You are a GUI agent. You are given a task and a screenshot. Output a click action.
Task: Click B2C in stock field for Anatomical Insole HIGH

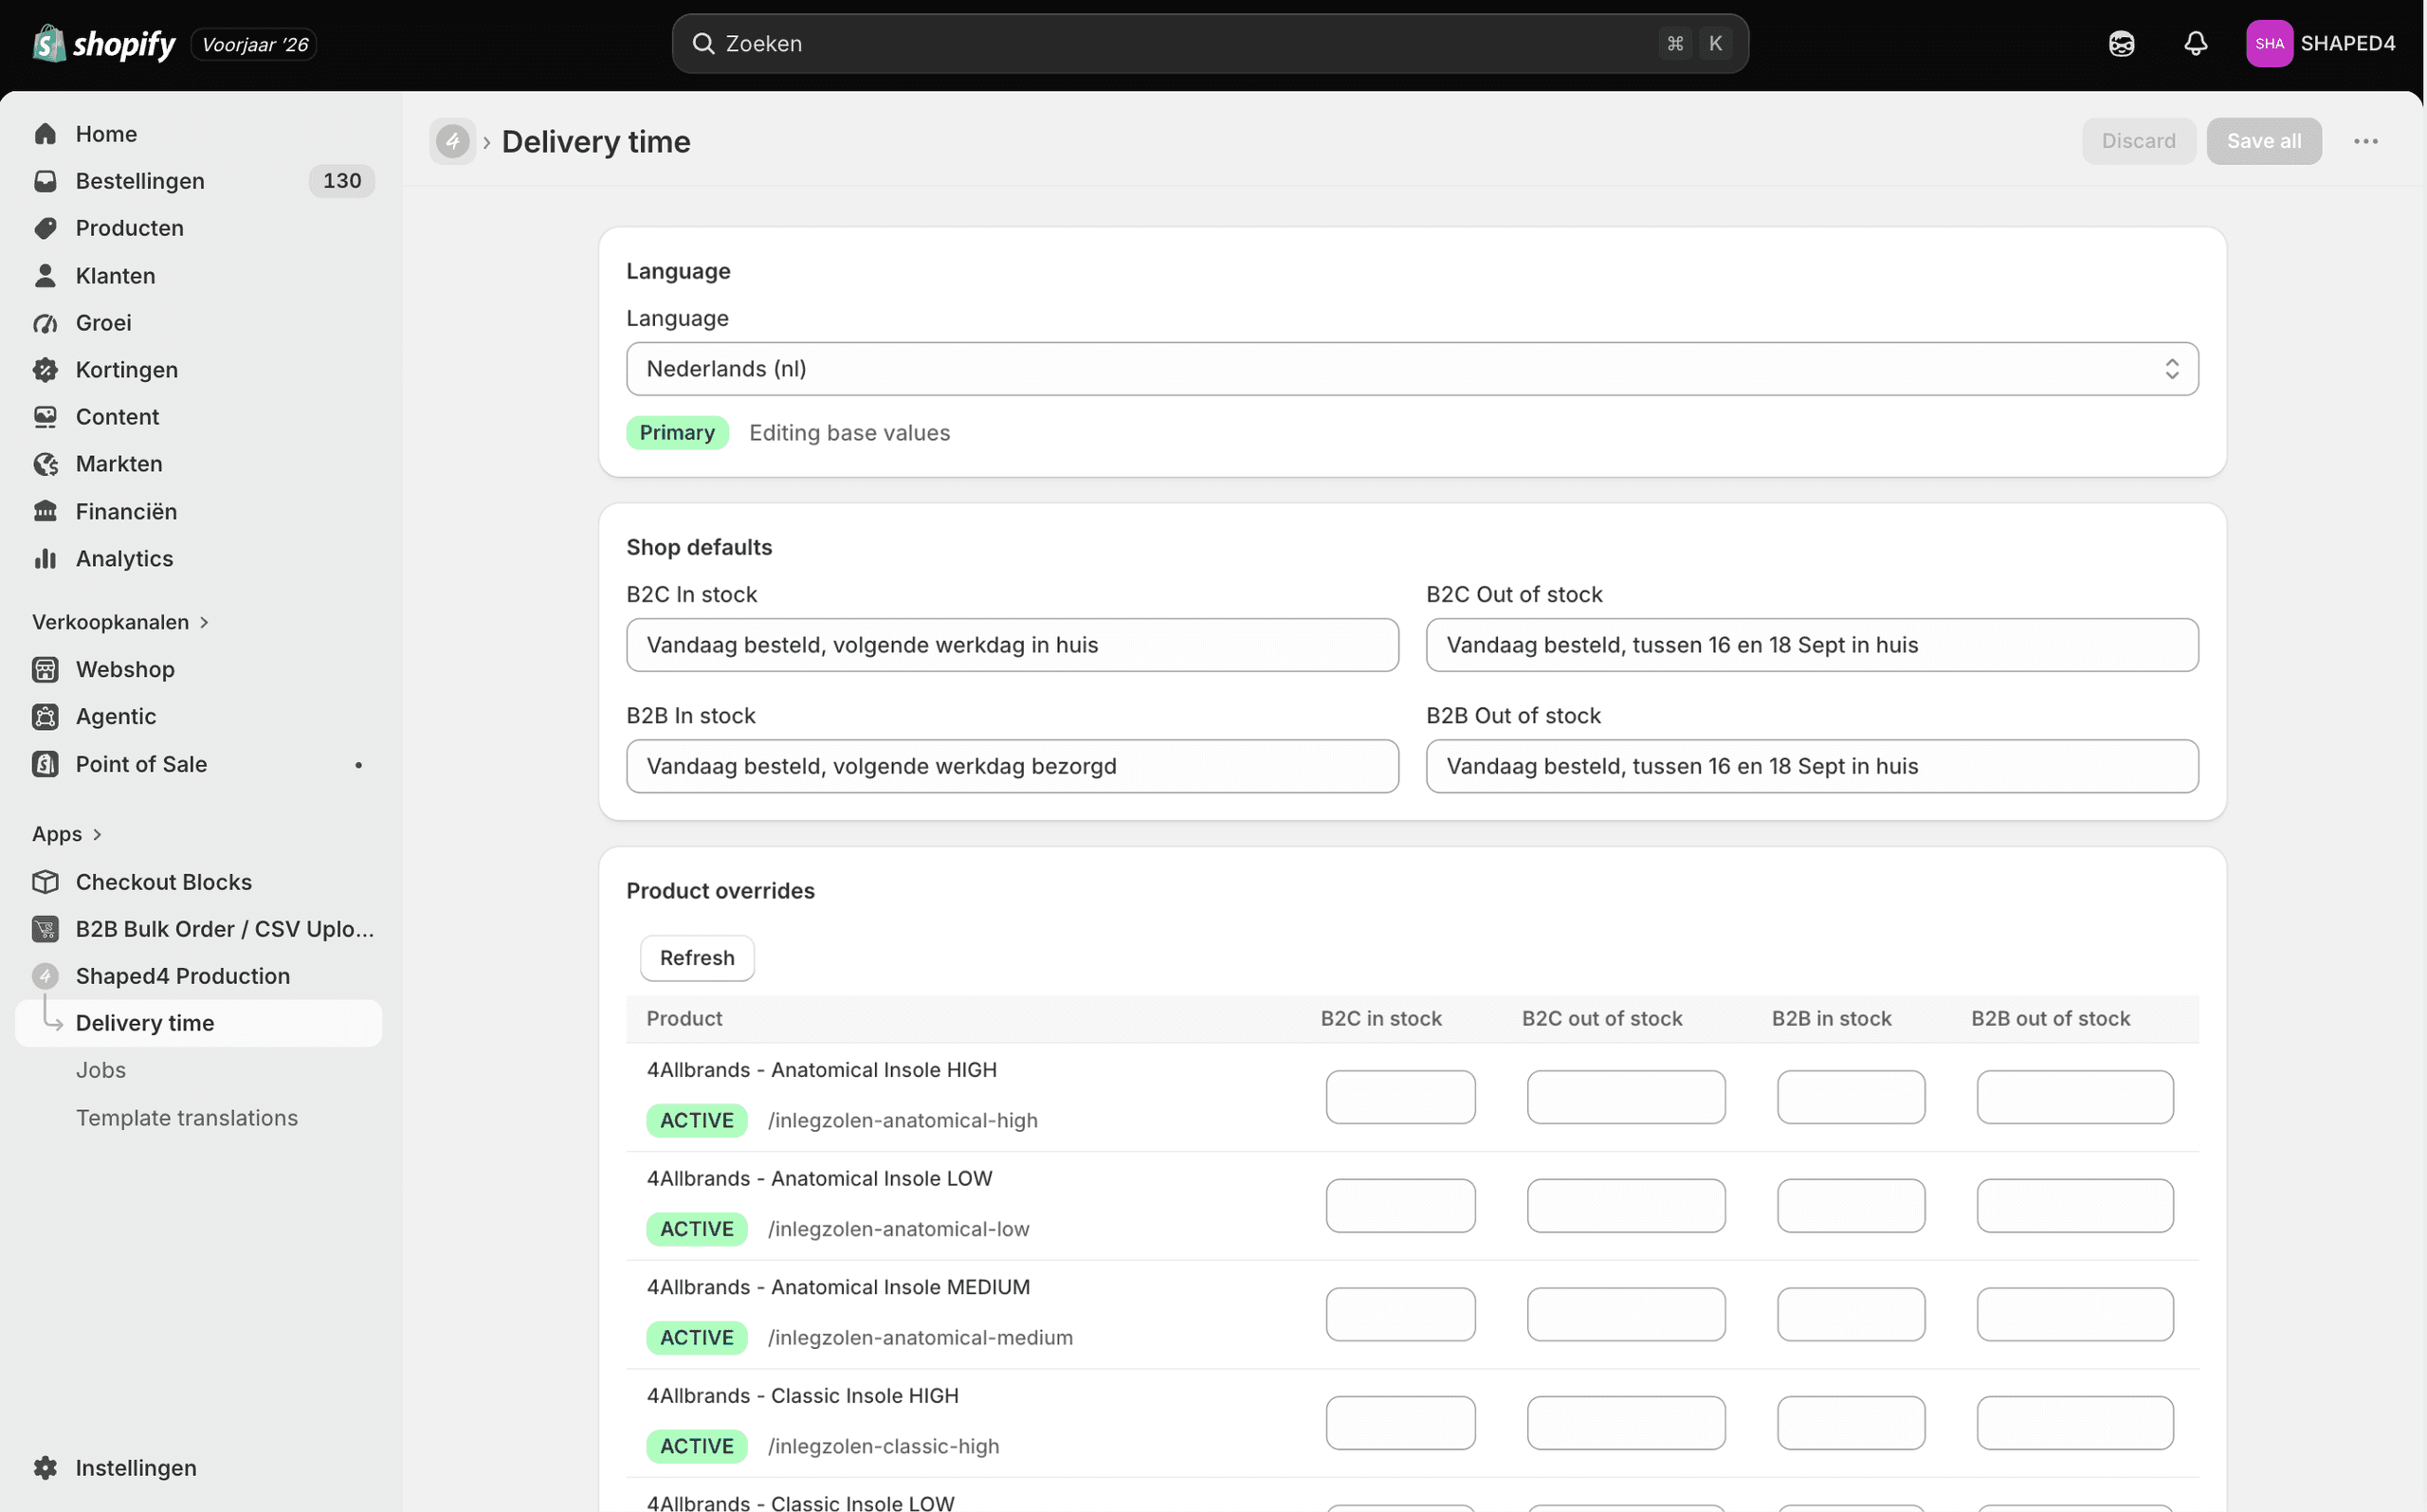pyautogui.click(x=1400, y=1098)
